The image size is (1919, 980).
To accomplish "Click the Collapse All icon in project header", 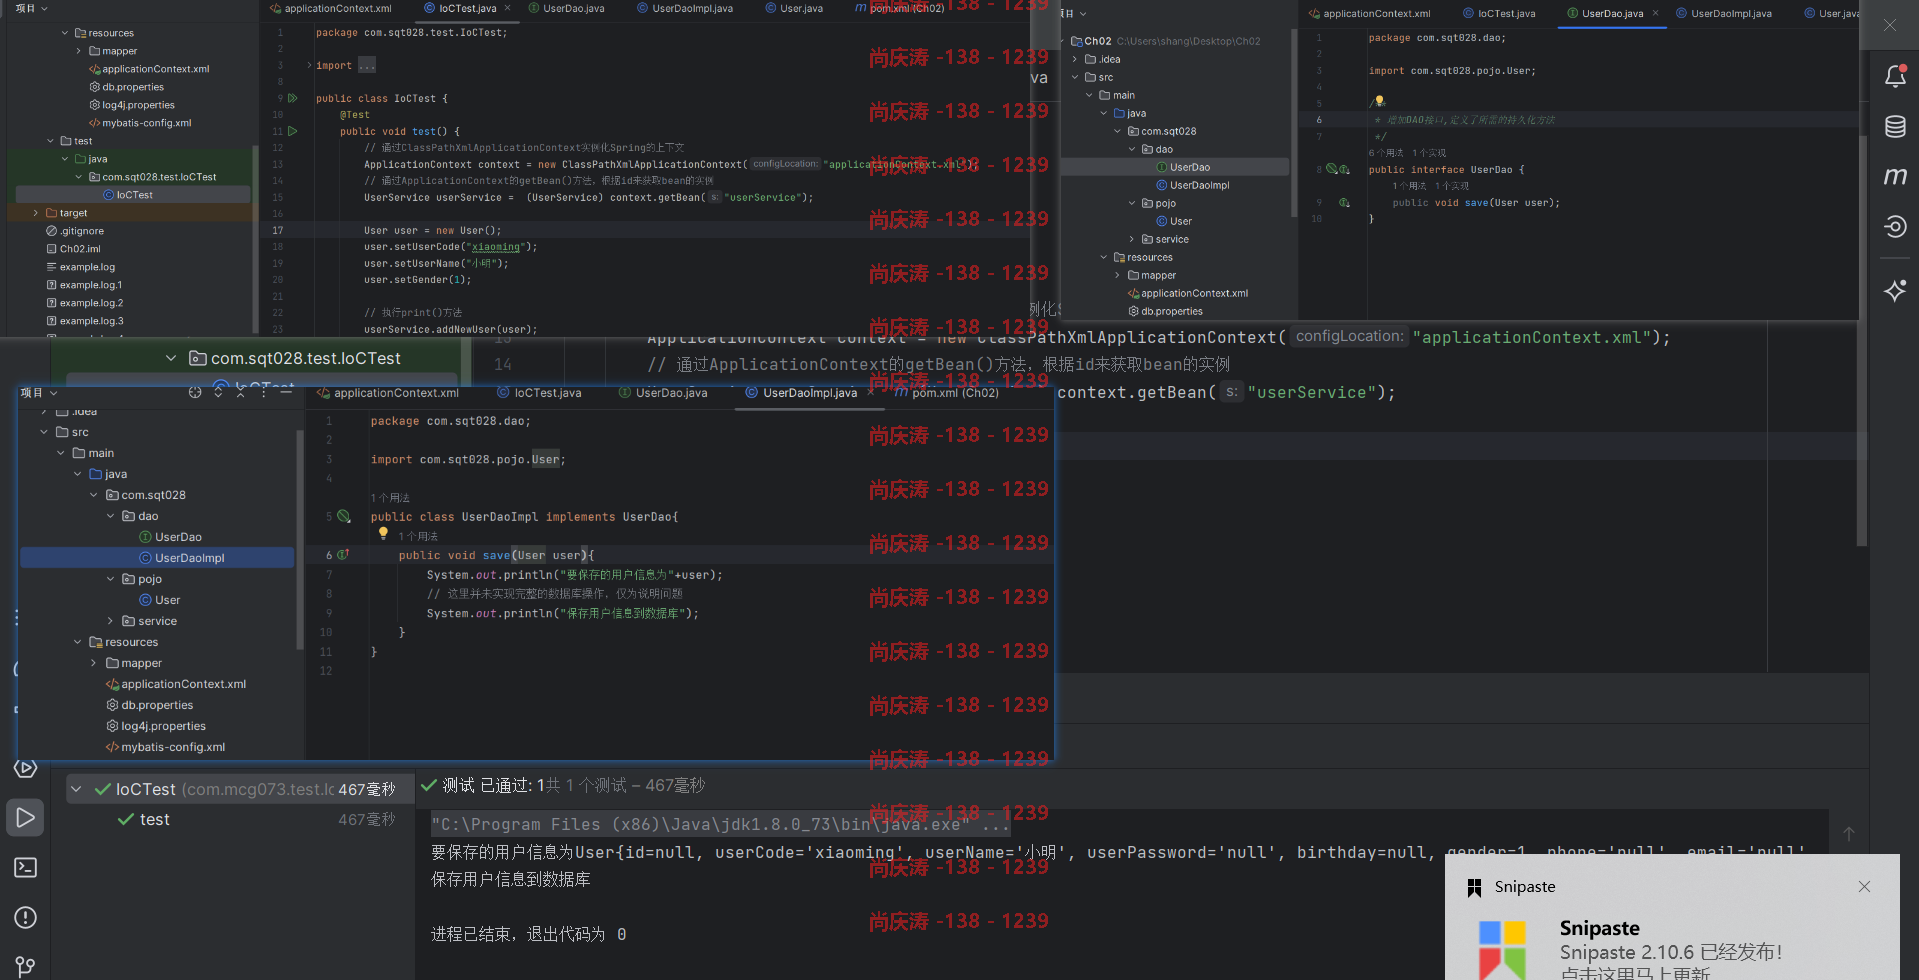I will pyautogui.click(x=240, y=393).
